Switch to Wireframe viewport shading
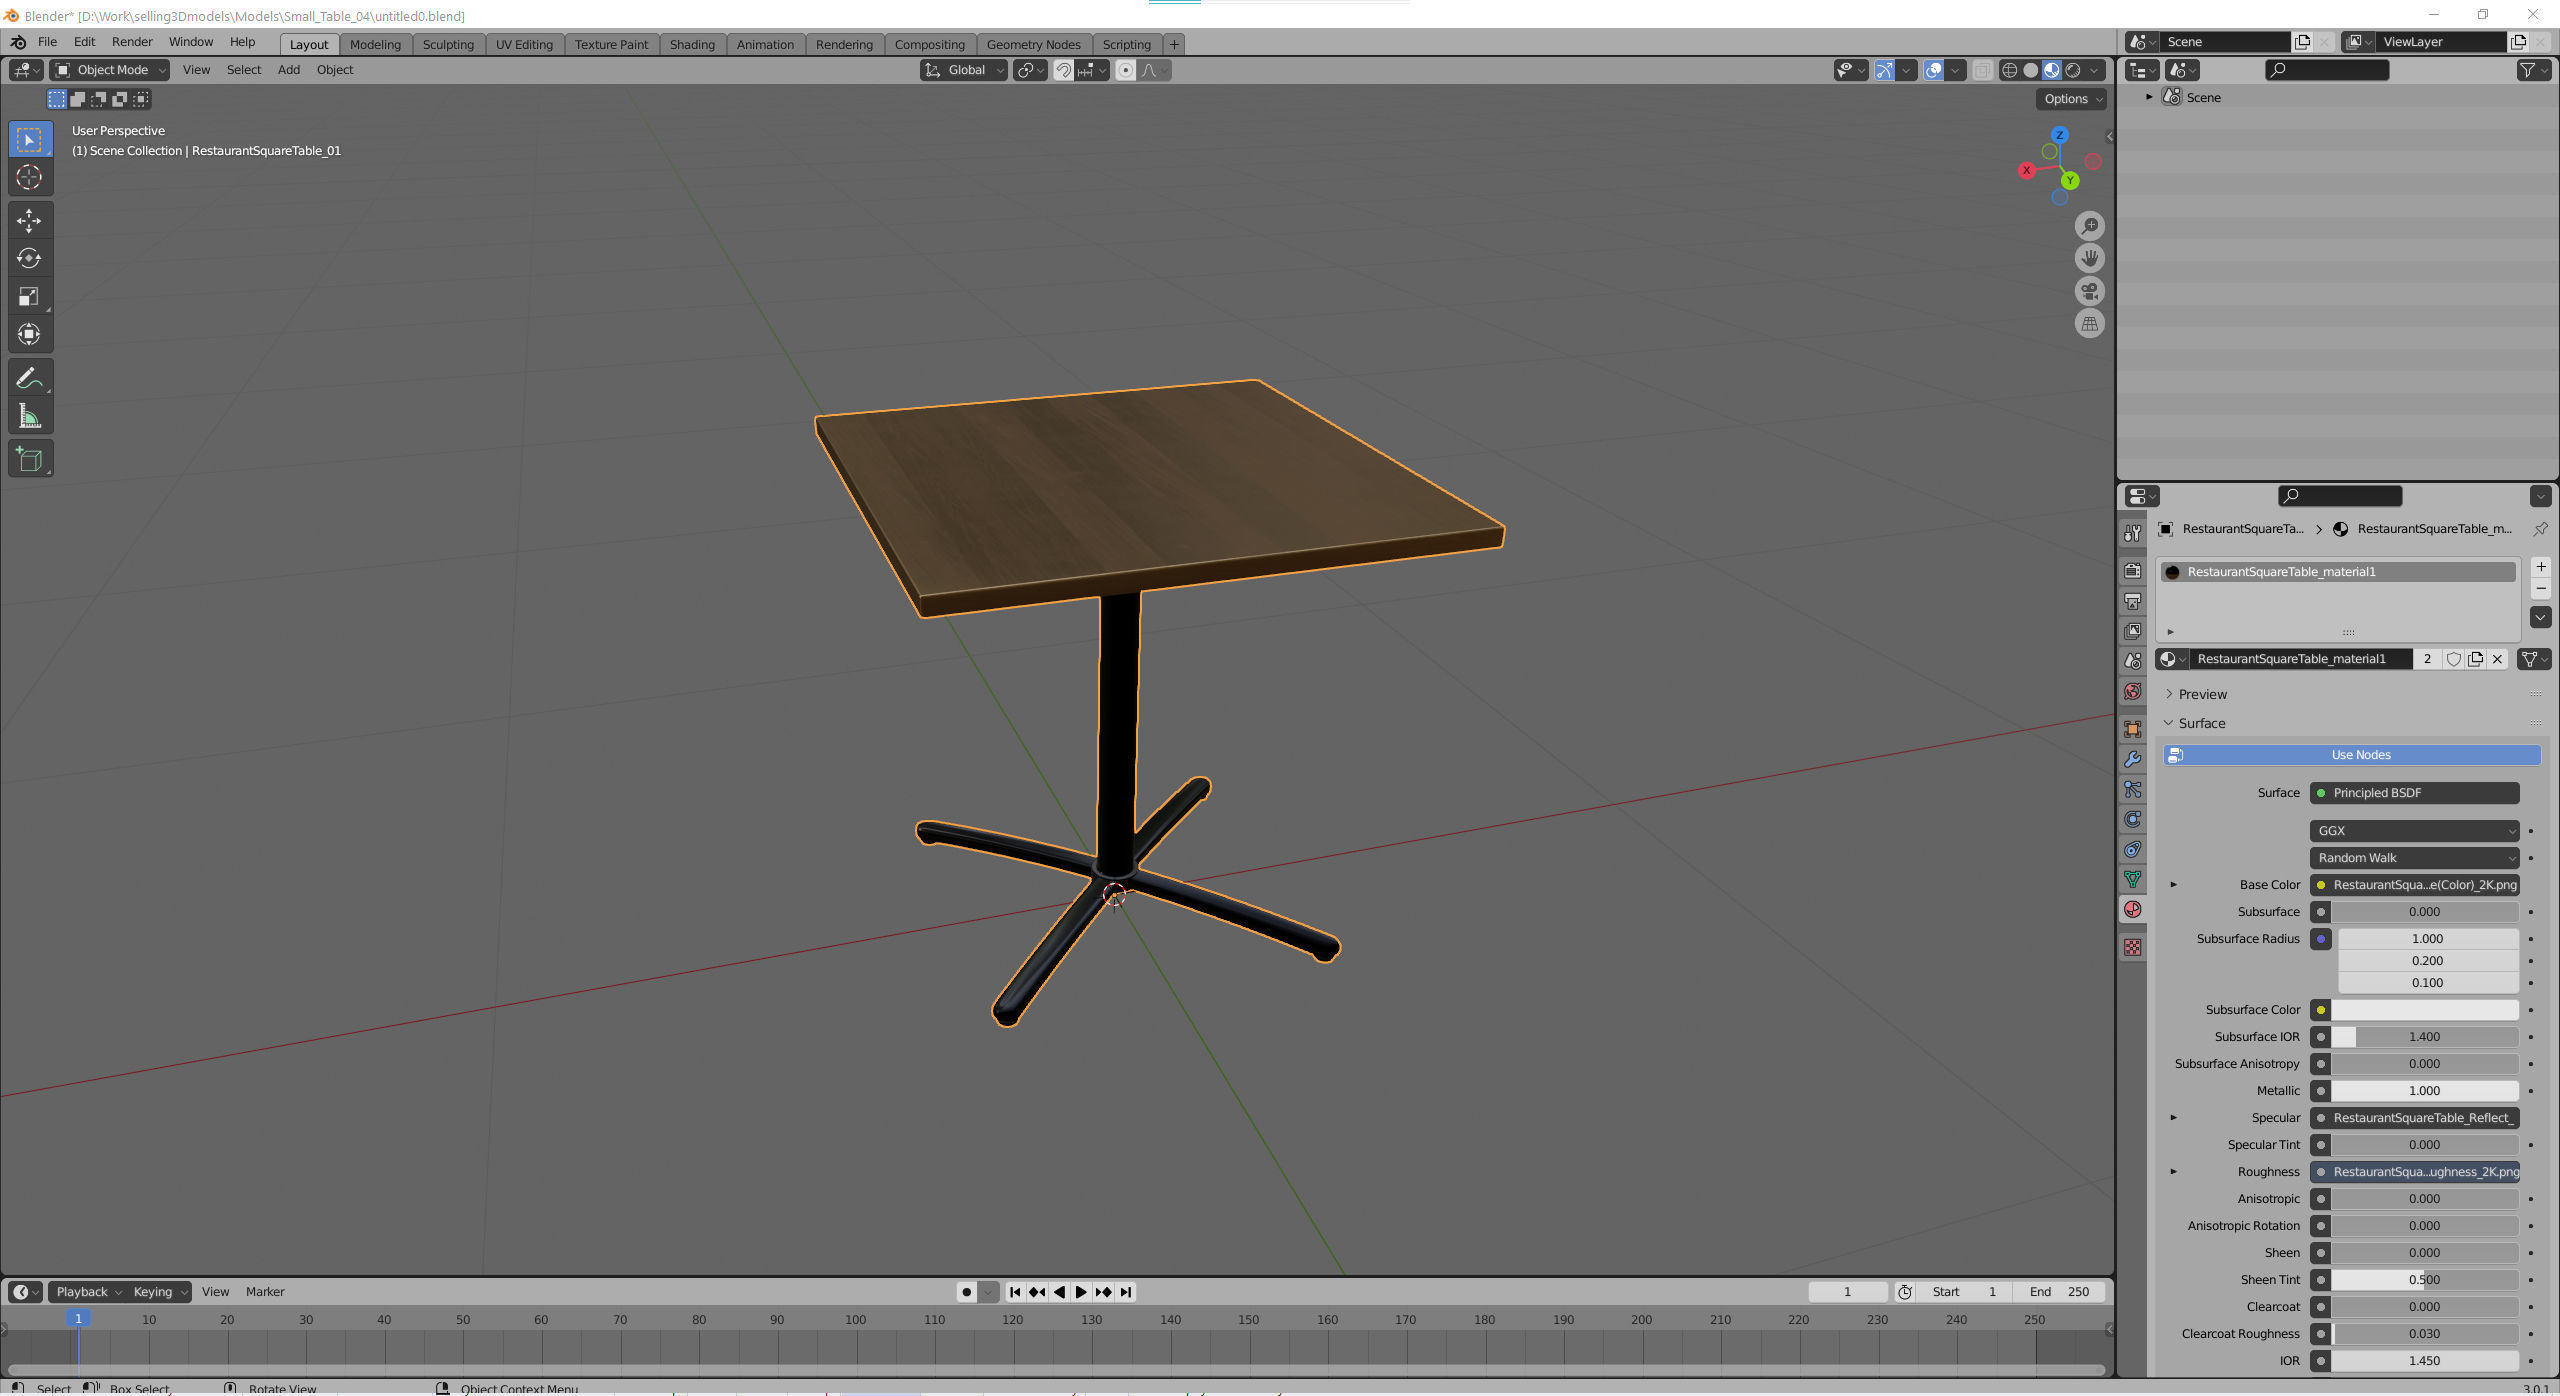2560x1396 pixels. (2009, 70)
